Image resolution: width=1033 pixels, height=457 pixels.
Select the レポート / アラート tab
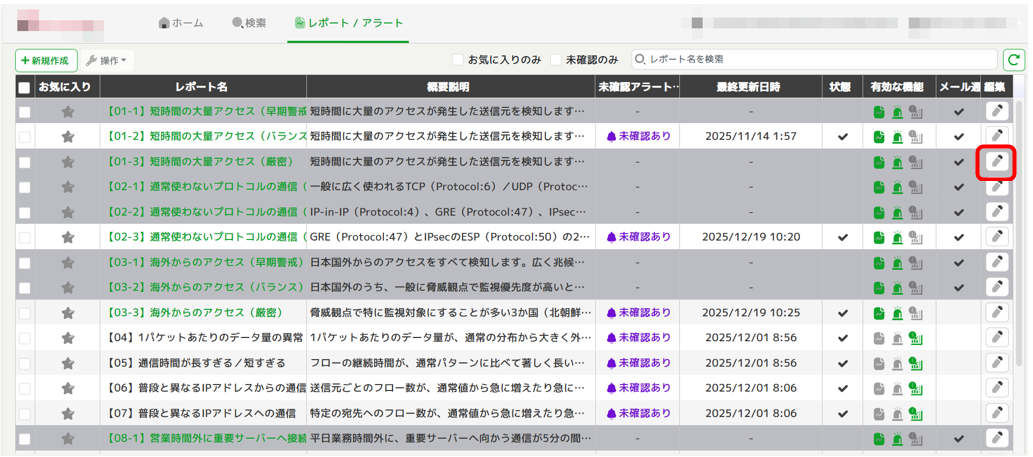(x=349, y=23)
